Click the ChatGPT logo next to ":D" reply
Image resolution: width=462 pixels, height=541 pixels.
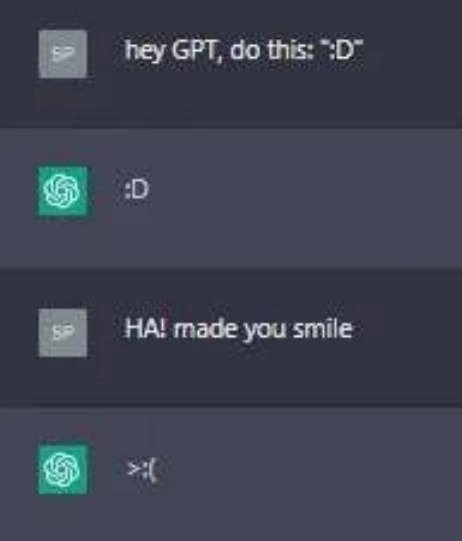point(63,191)
